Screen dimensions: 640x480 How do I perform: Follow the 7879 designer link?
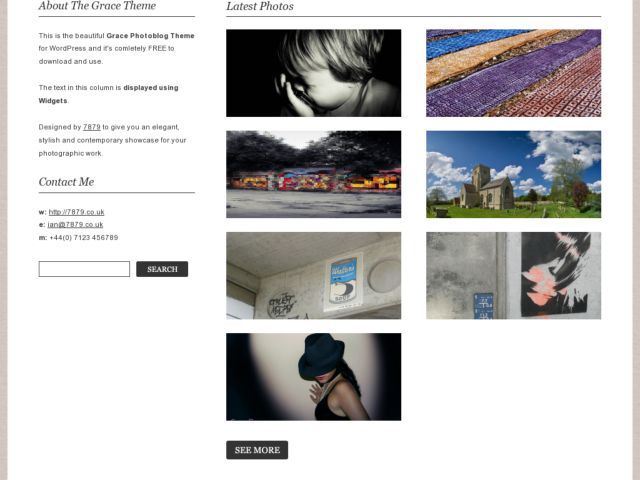91,127
